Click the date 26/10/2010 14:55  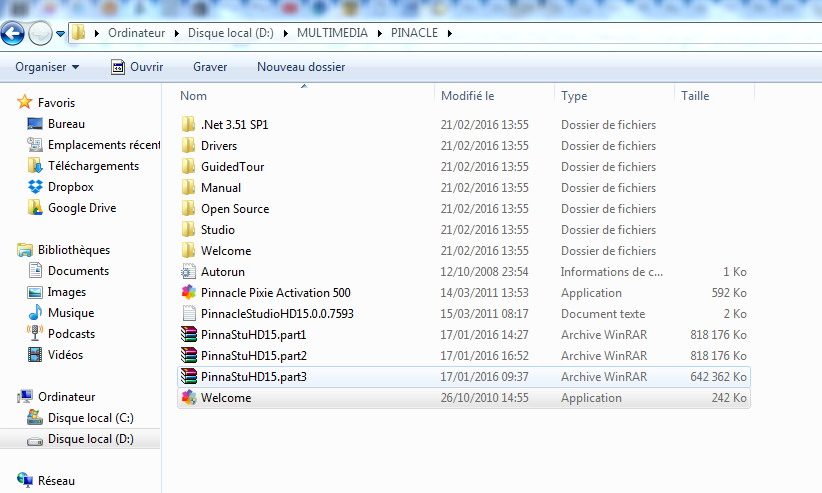coord(484,398)
